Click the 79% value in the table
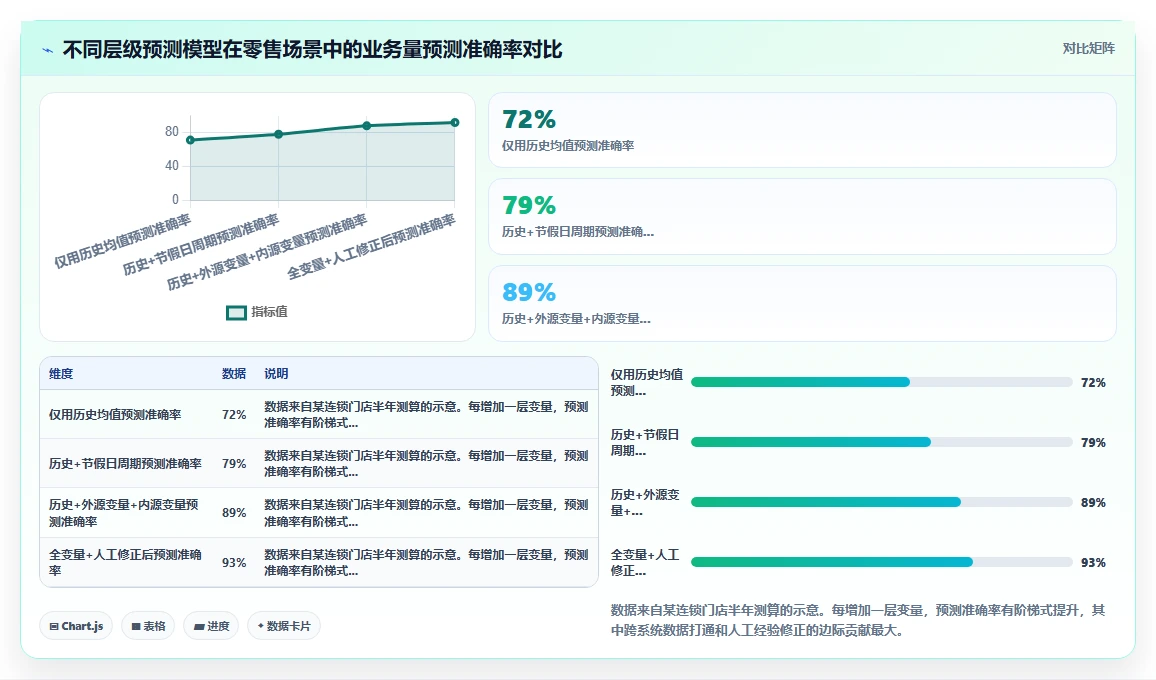 [x=234, y=464]
